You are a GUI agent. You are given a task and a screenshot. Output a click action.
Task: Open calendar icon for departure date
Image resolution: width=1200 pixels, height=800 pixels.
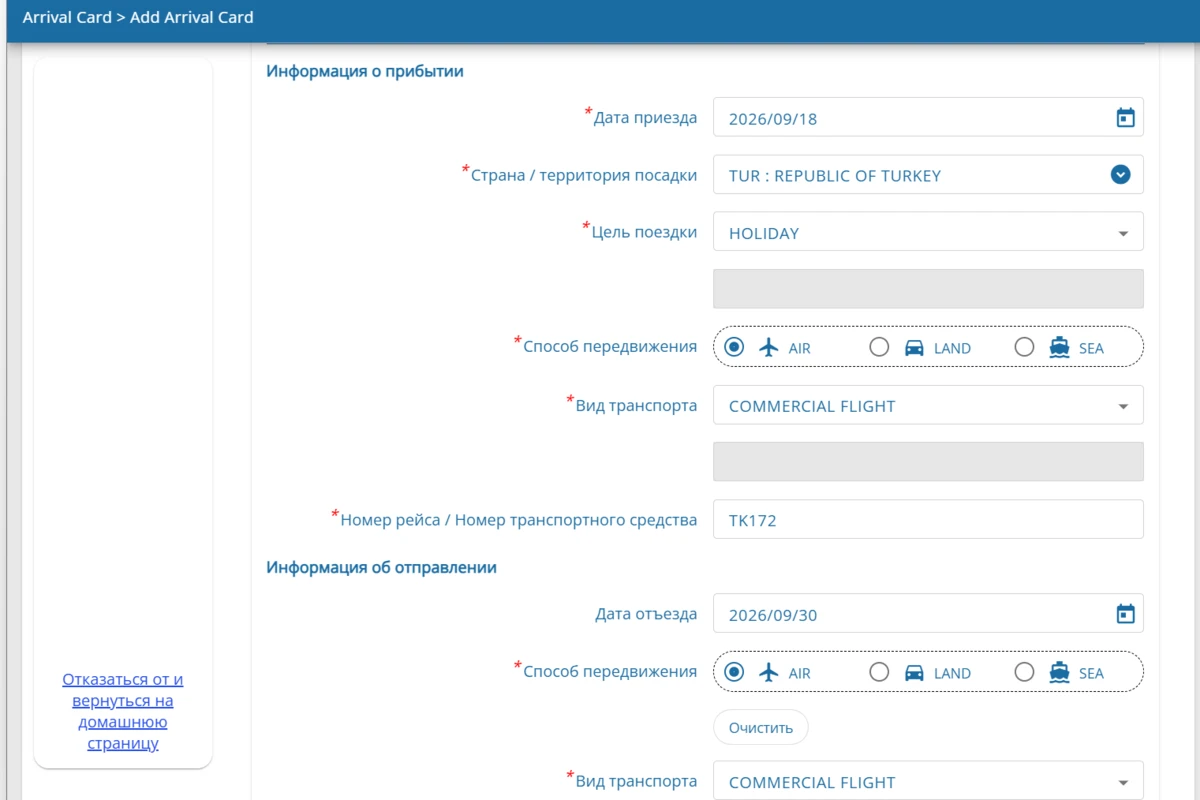point(1125,614)
